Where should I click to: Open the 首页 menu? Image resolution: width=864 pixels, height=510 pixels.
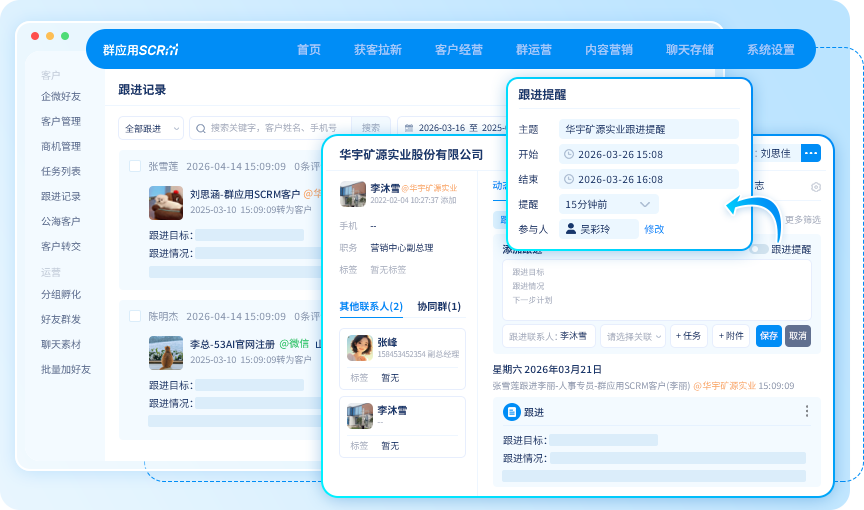pos(309,50)
